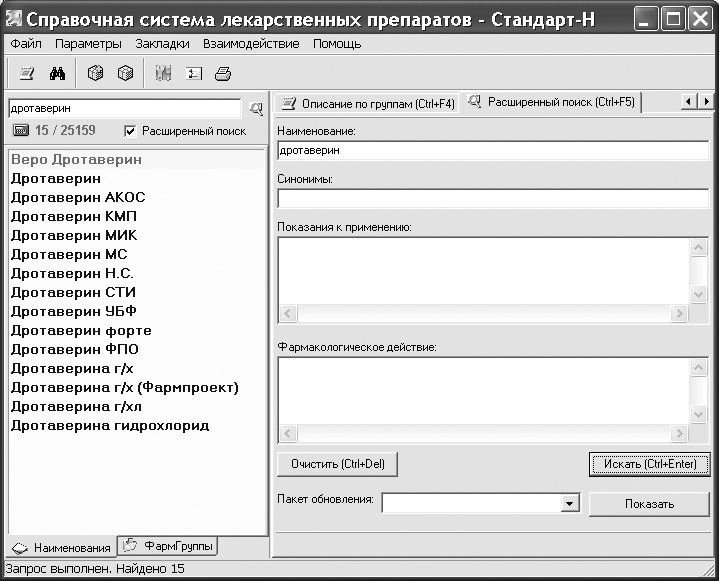Click the first package box toolbar icon
Viewport: 719px width, 581px height.
tap(95, 73)
